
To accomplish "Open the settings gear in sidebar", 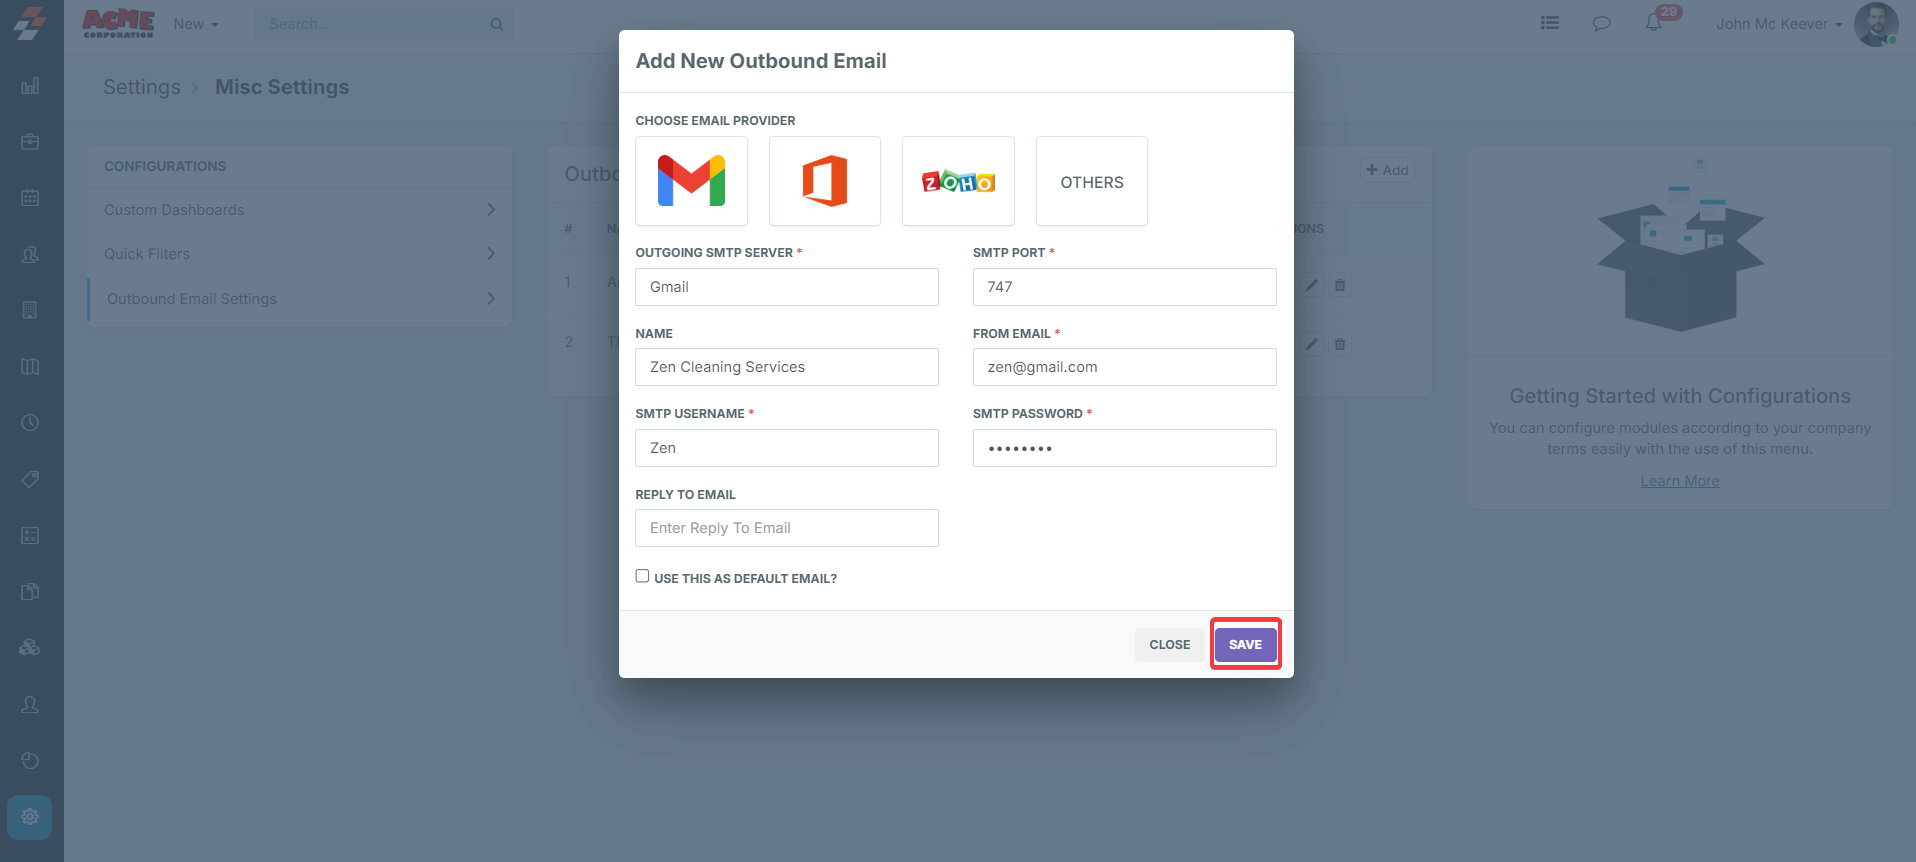I will click(x=30, y=817).
